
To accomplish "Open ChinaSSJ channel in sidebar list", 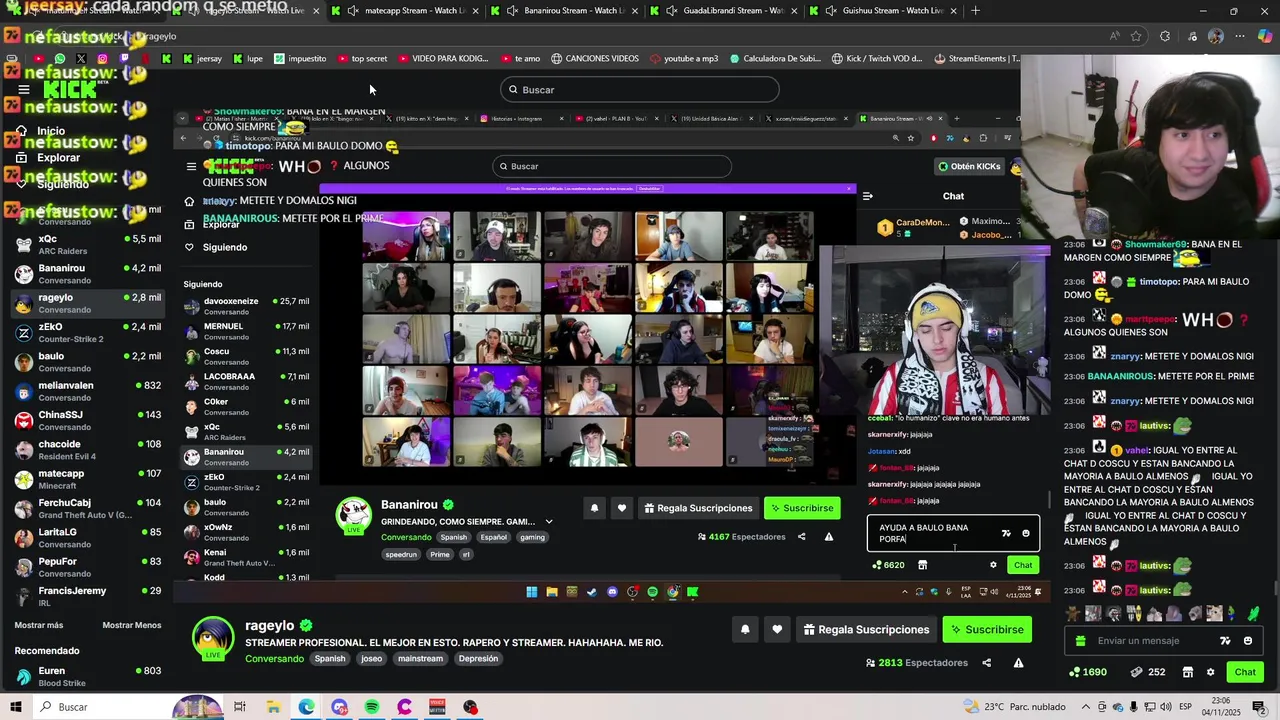I will pos(88,420).
